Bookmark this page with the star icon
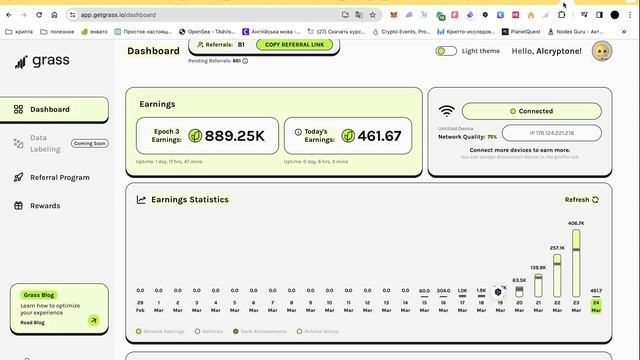This screenshot has height=360, width=640. pos(373,15)
